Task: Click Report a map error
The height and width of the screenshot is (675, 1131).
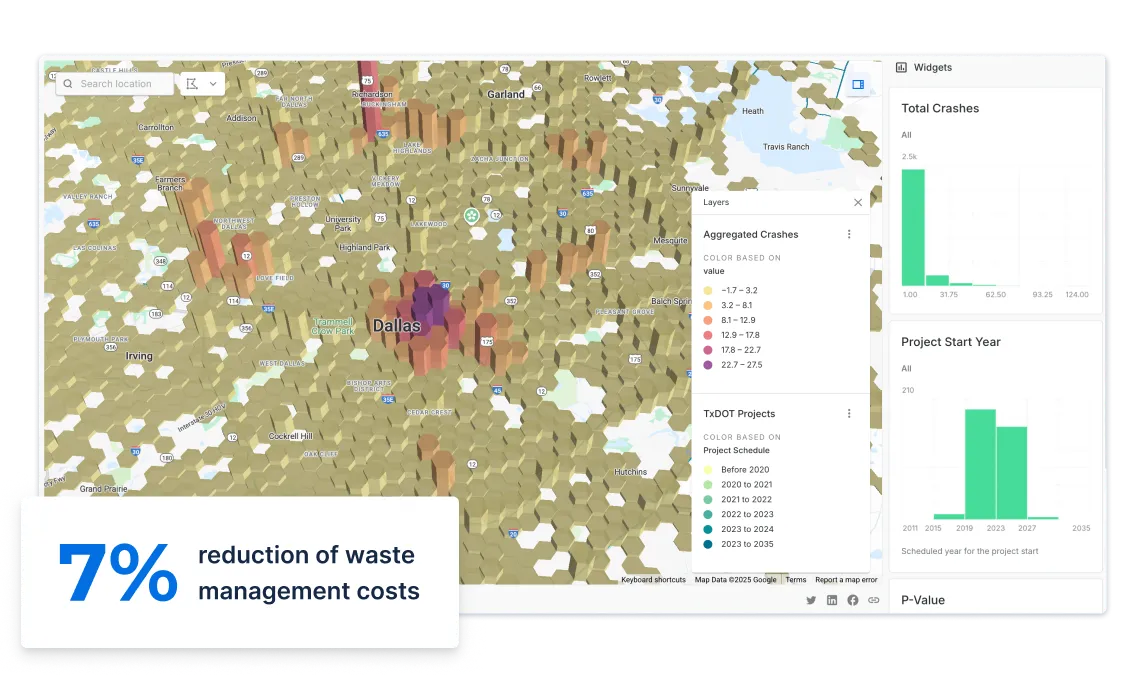Action: point(845,579)
